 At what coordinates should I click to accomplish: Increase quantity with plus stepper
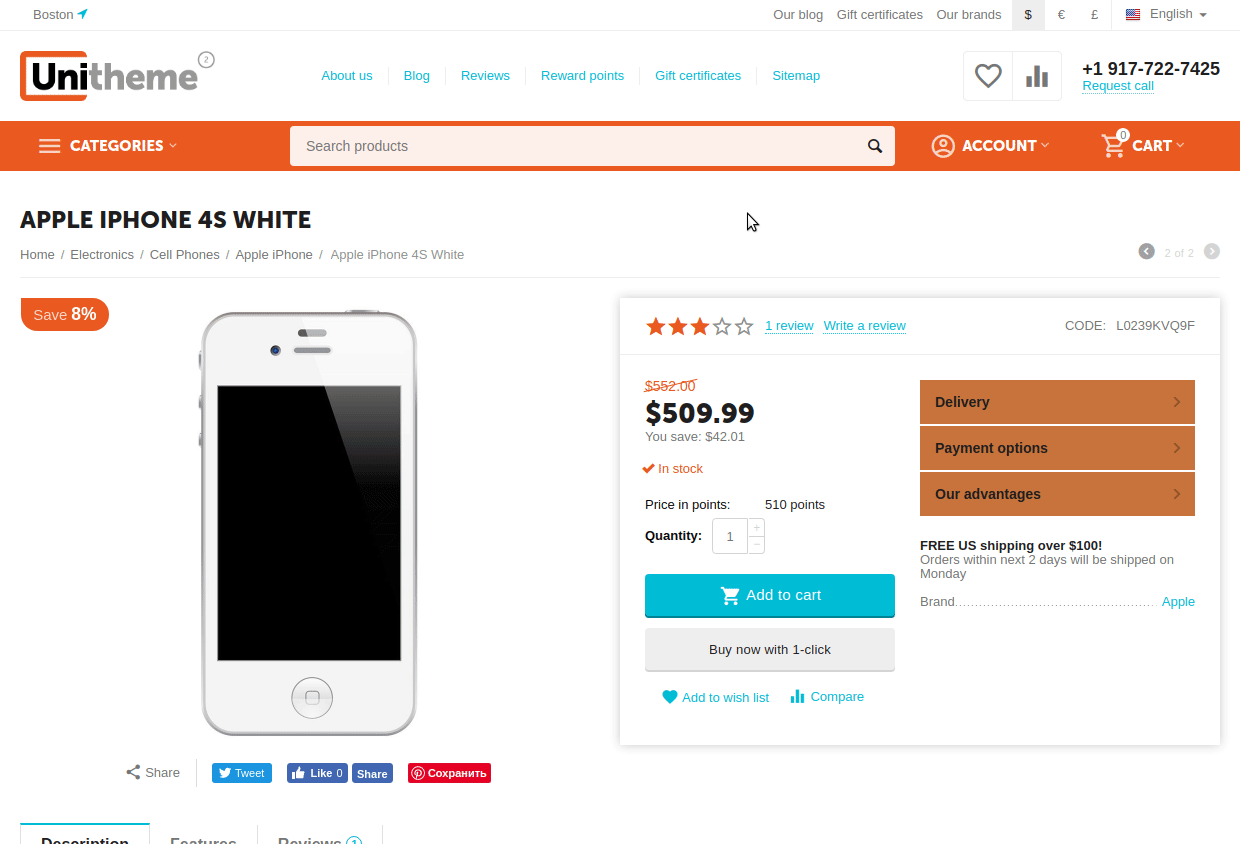click(x=757, y=527)
